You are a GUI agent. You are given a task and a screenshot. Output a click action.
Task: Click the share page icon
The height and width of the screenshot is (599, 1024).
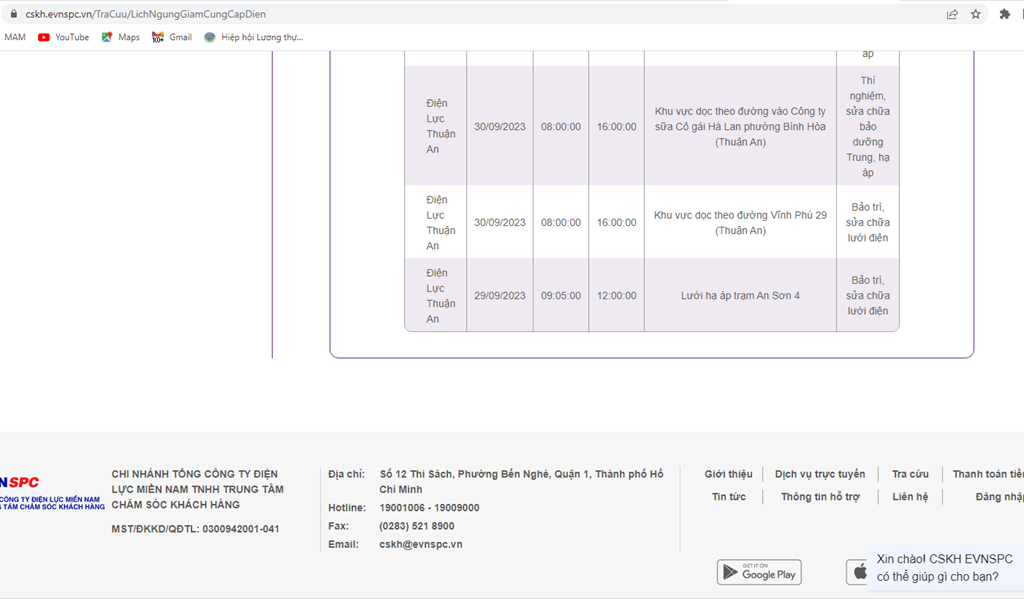pos(952,14)
